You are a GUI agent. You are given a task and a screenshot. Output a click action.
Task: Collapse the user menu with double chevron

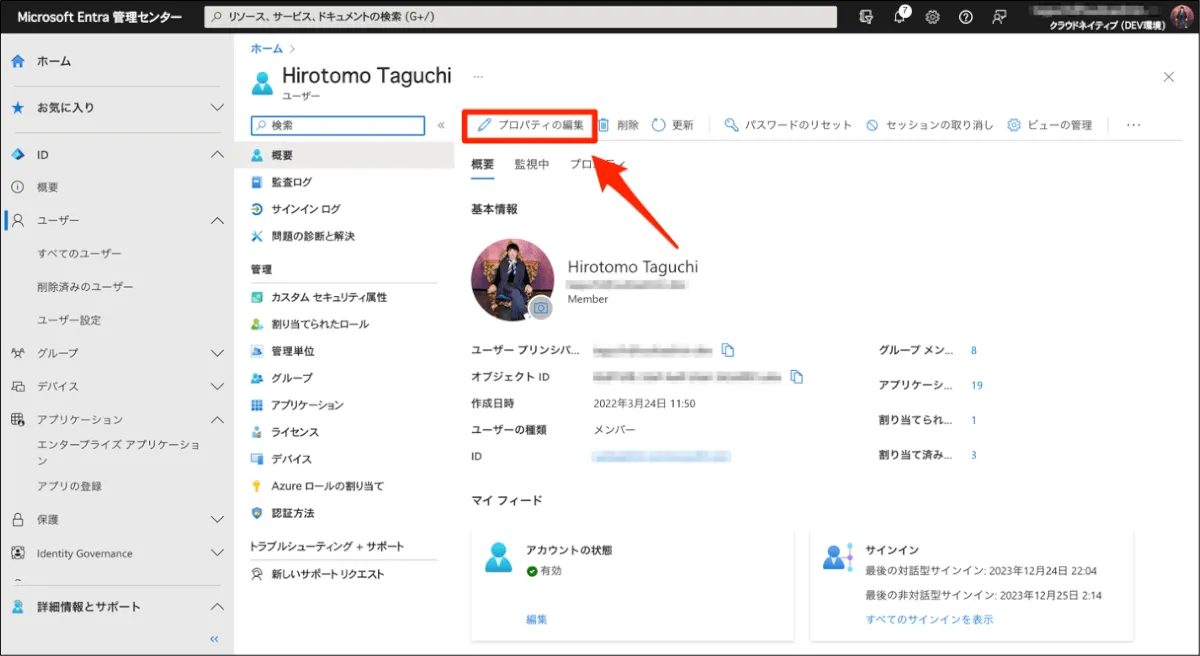[441, 125]
